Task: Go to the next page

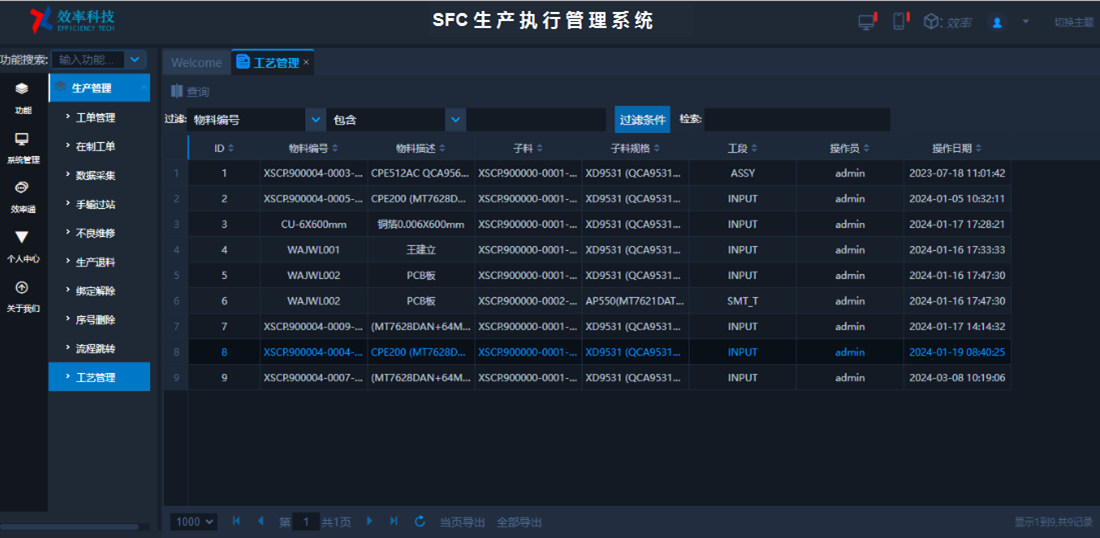Action: (369, 521)
